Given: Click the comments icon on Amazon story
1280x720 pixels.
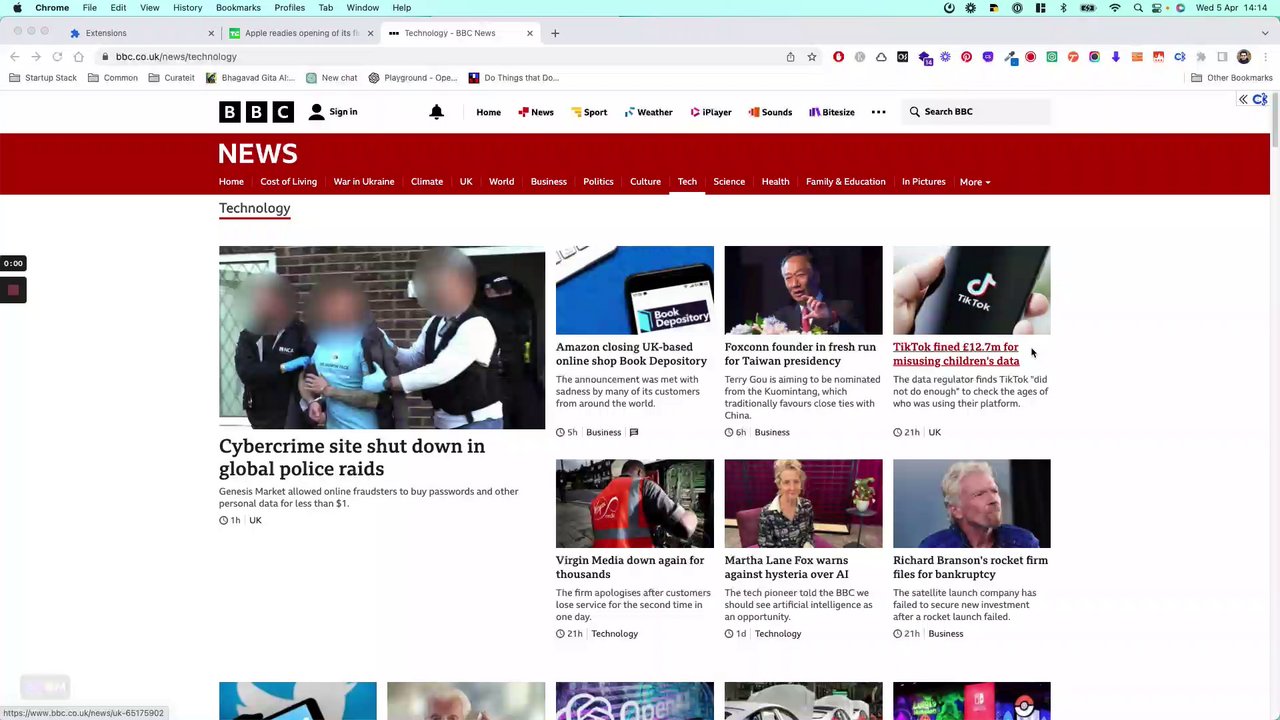Looking at the screenshot, I should click(633, 432).
